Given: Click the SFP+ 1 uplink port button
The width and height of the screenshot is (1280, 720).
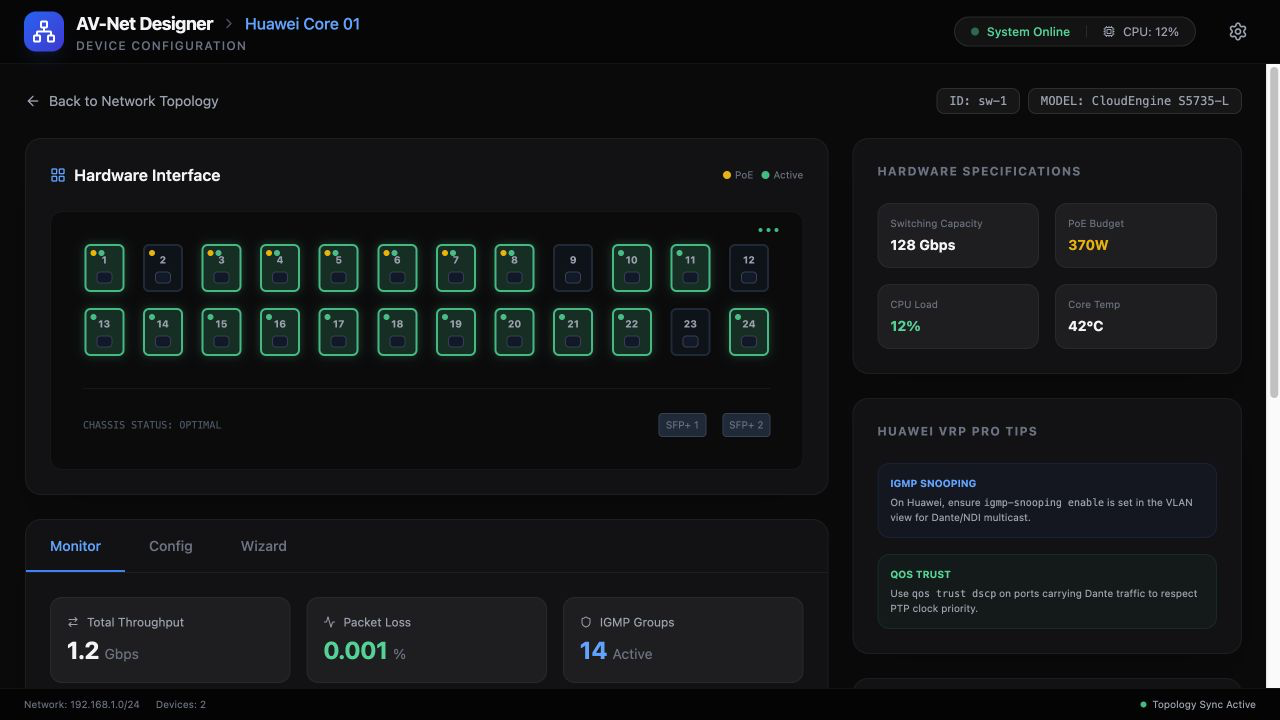Looking at the screenshot, I should (682, 425).
